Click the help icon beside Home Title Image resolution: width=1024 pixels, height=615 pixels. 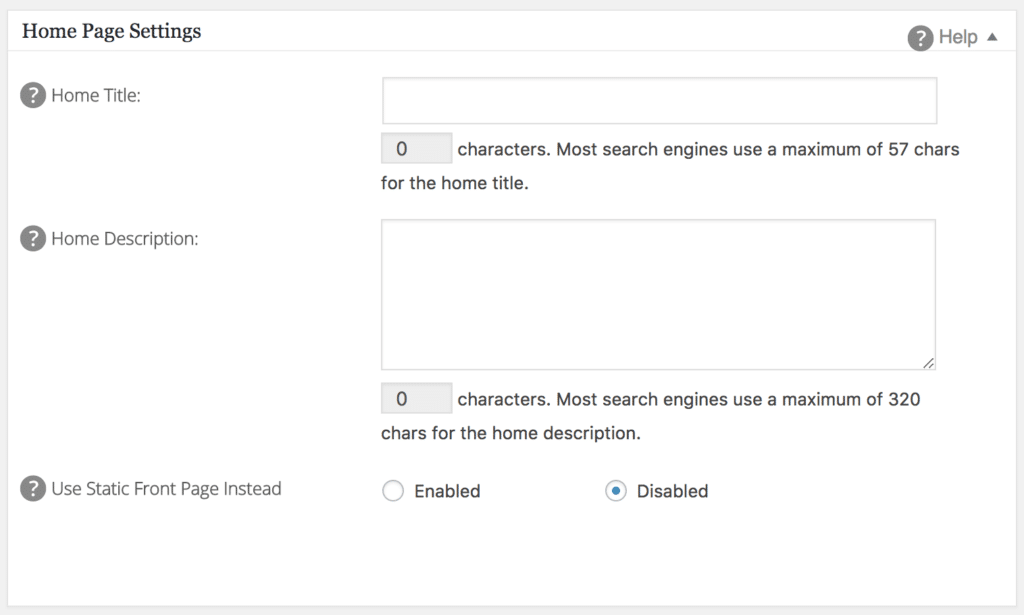click(x=33, y=95)
